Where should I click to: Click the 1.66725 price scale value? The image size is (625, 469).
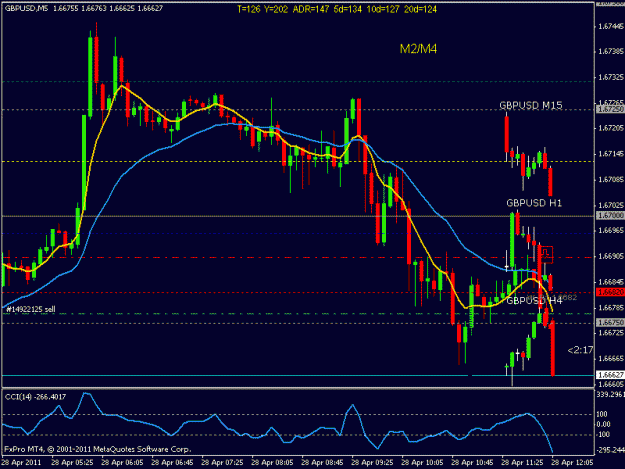(611, 332)
